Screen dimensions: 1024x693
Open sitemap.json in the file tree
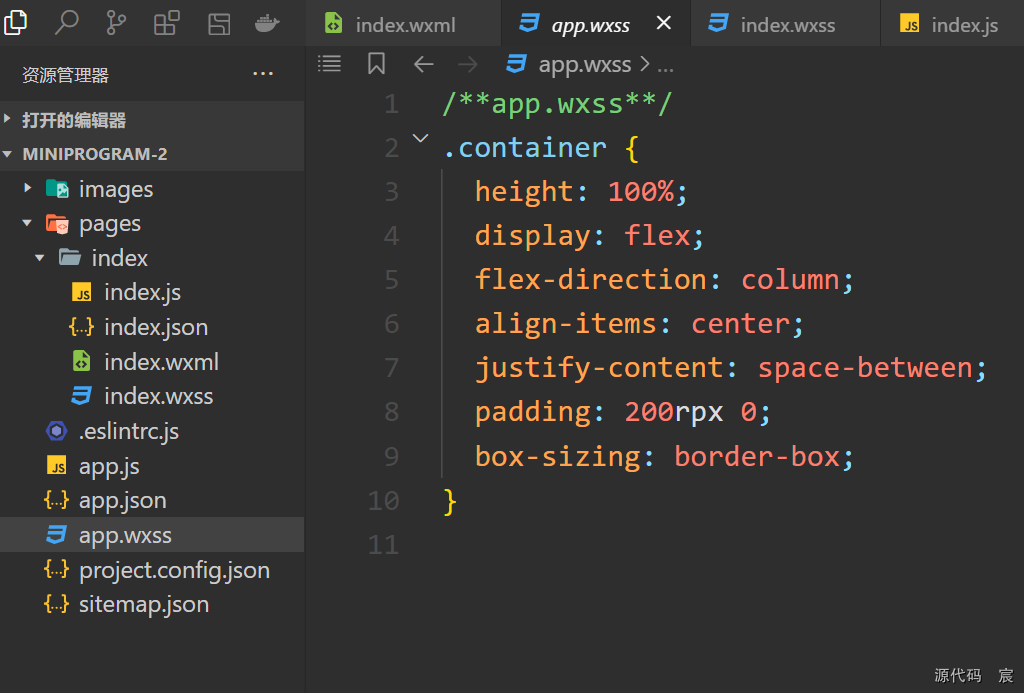[152, 604]
